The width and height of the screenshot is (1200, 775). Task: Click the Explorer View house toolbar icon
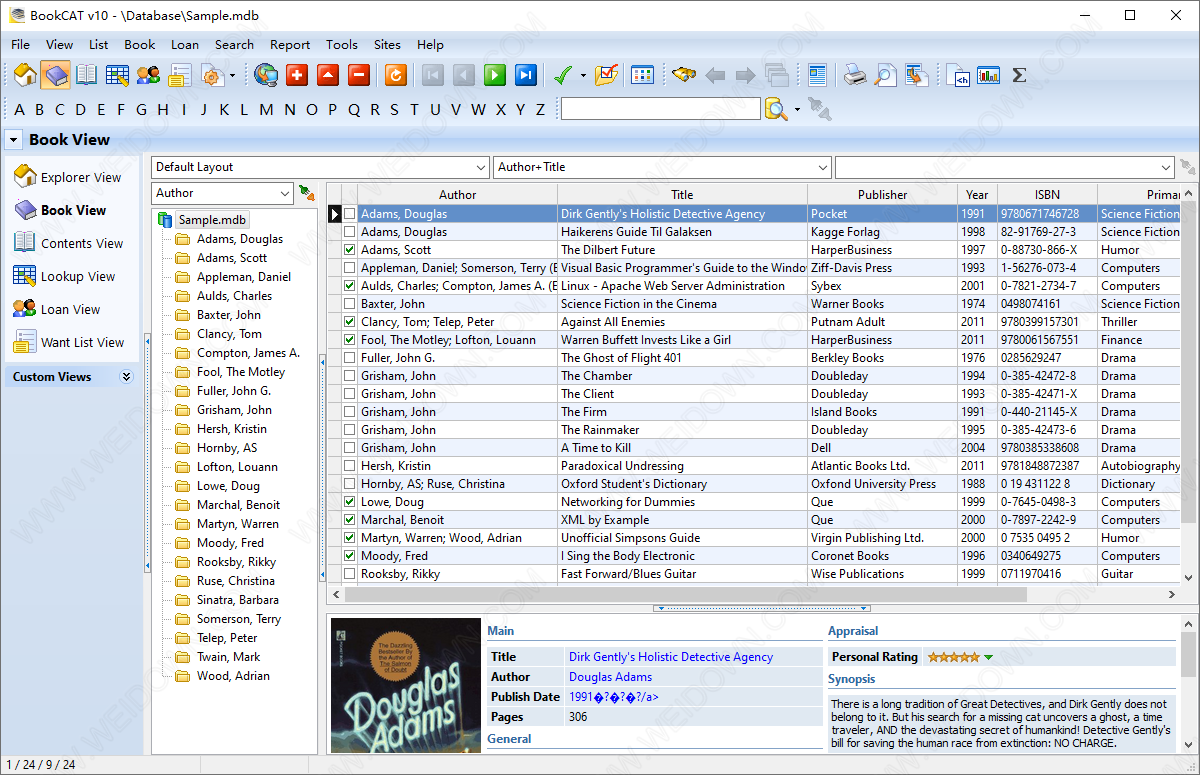pos(25,75)
